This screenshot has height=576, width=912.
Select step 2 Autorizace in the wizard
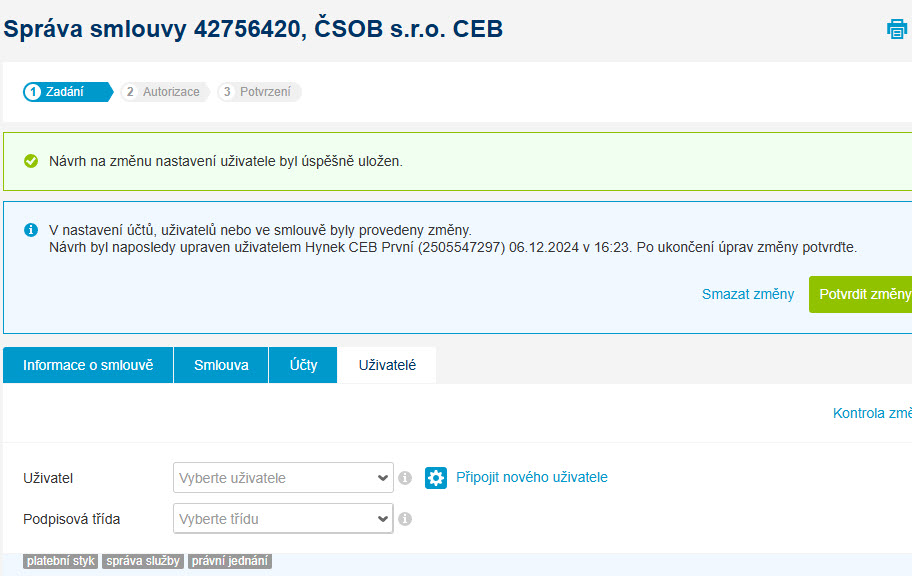(x=165, y=92)
